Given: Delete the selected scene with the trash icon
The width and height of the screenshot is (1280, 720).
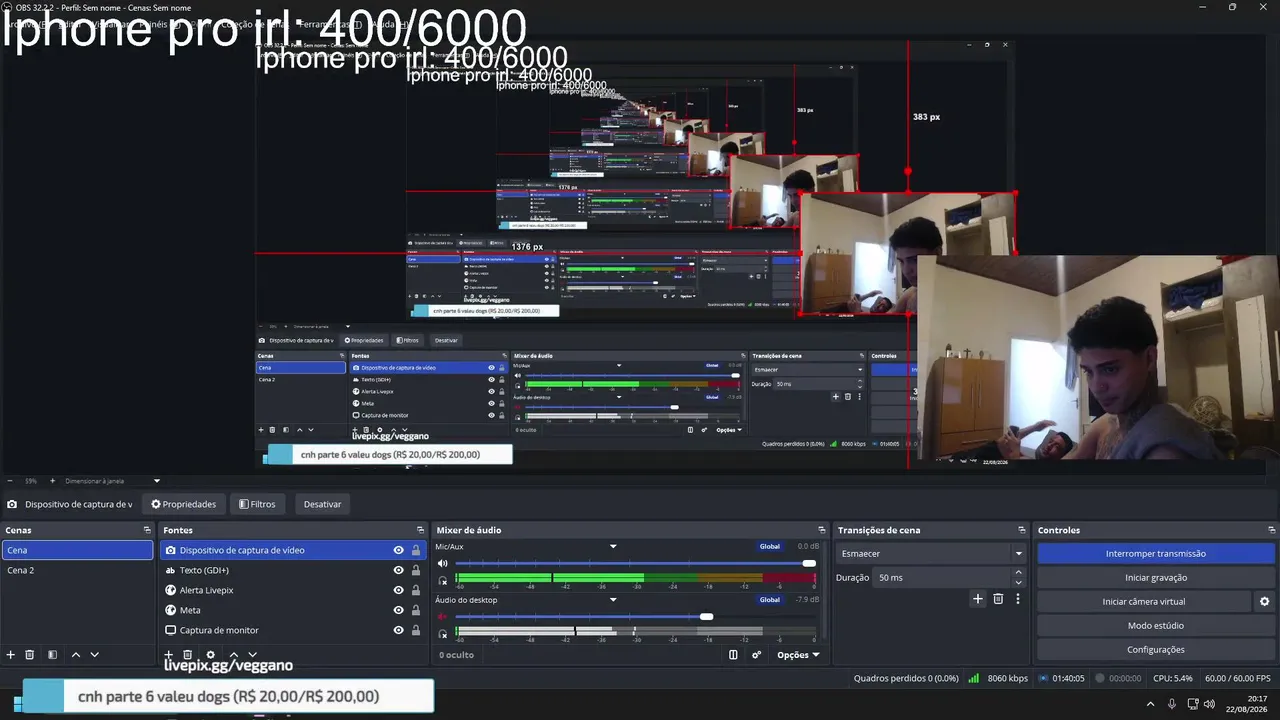Looking at the screenshot, I should [x=30, y=655].
